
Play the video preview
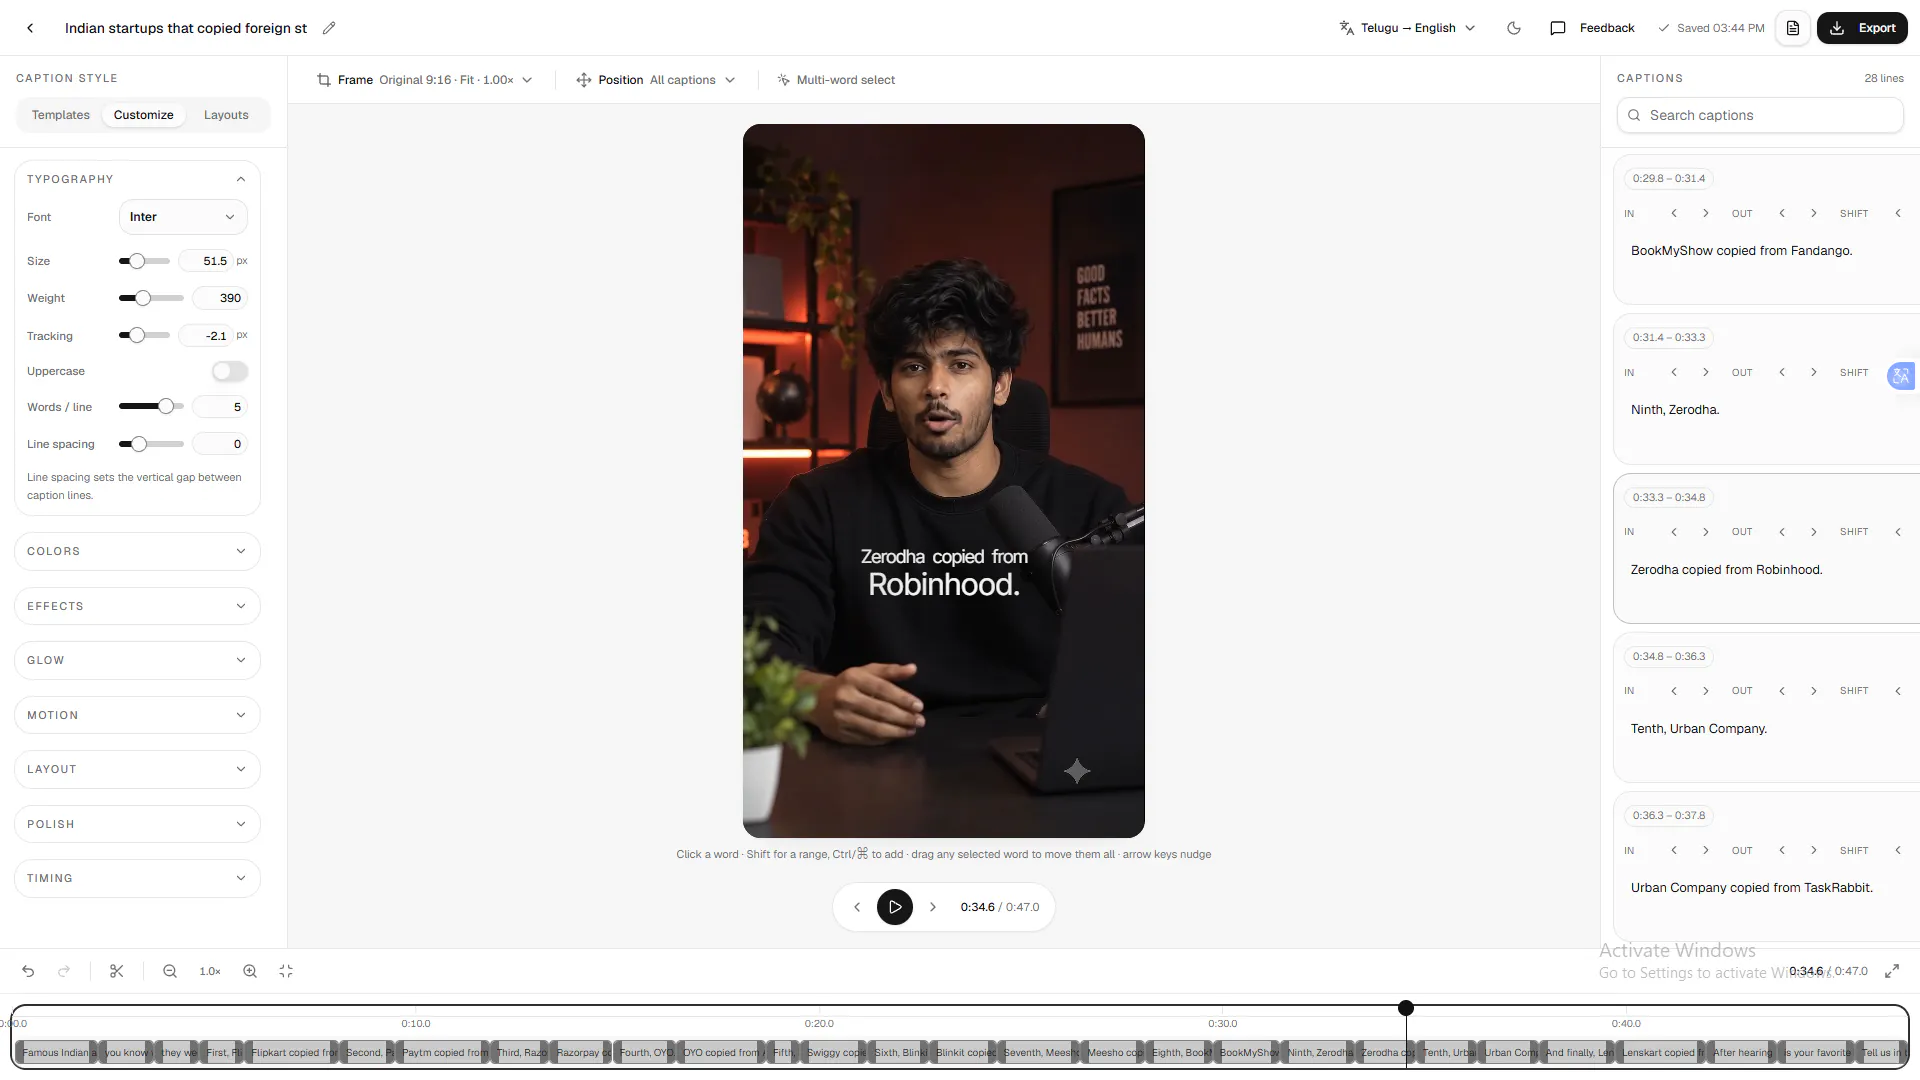895,907
